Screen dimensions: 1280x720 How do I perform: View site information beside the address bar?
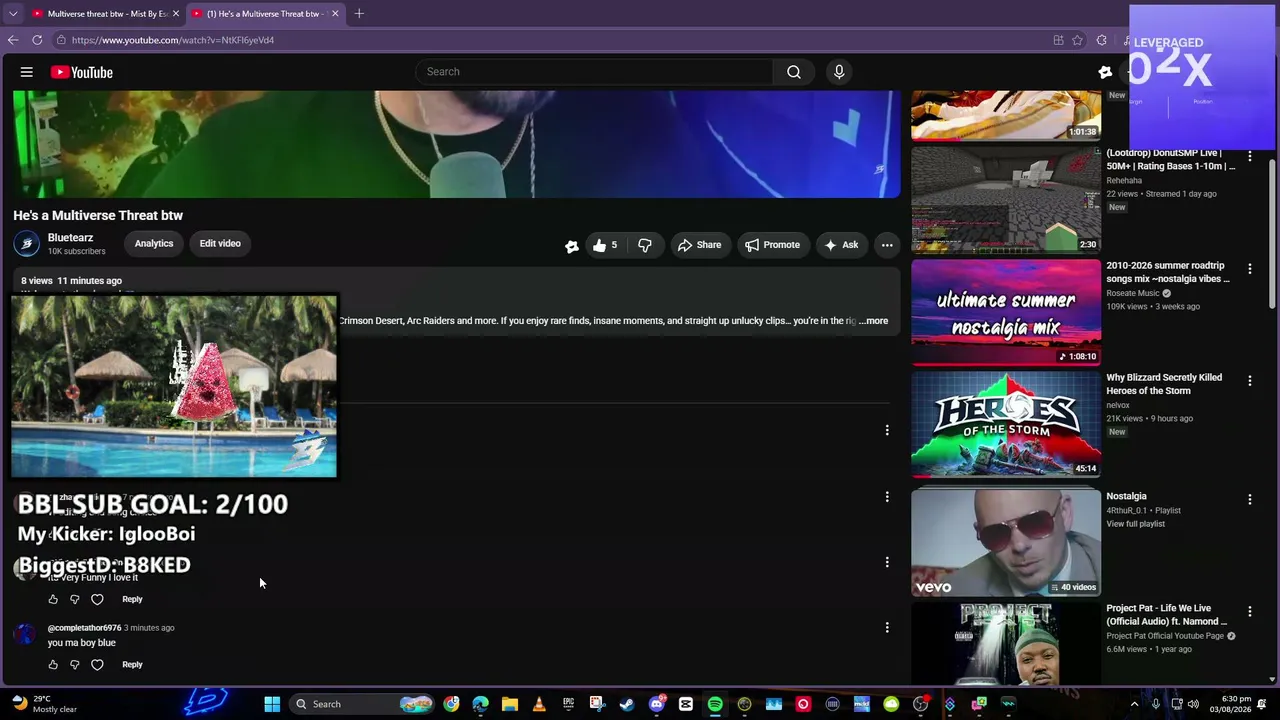(61, 40)
